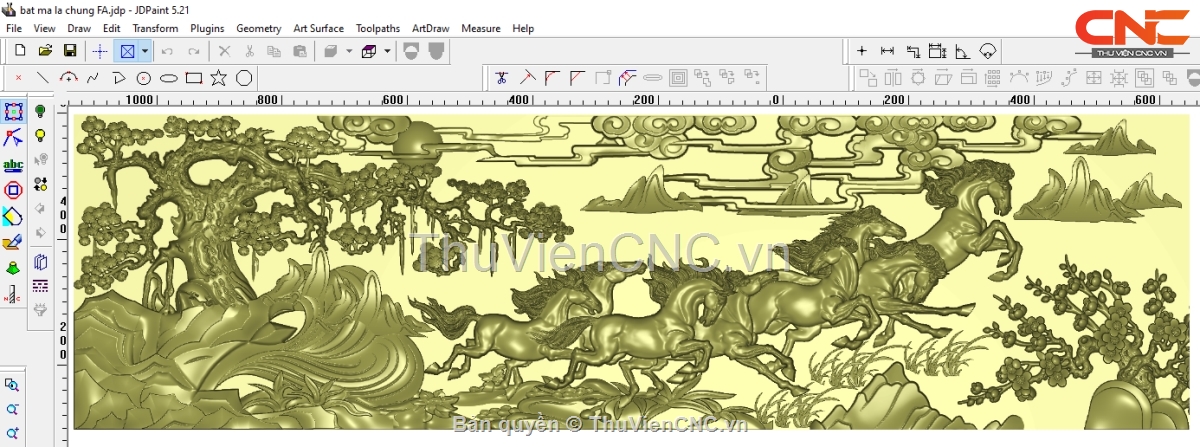Screen dimensions: 1200x447
Task: Click the plus-shaped point measure icon
Action: tap(862, 50)
